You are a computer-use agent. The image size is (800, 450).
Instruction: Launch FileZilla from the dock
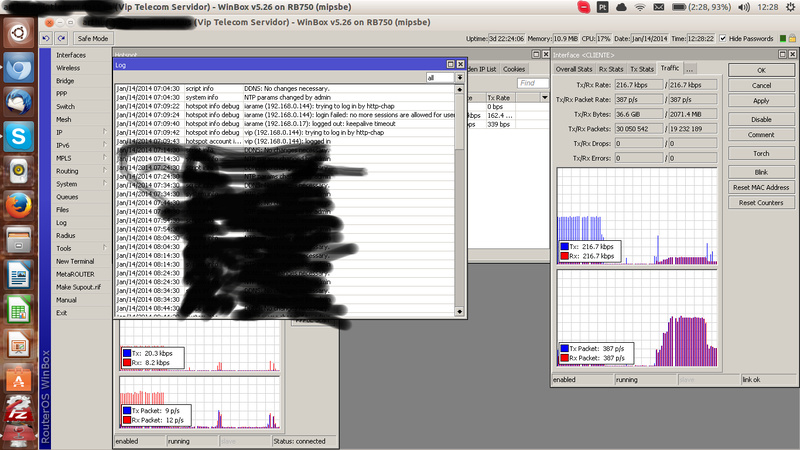coord(18,411)
